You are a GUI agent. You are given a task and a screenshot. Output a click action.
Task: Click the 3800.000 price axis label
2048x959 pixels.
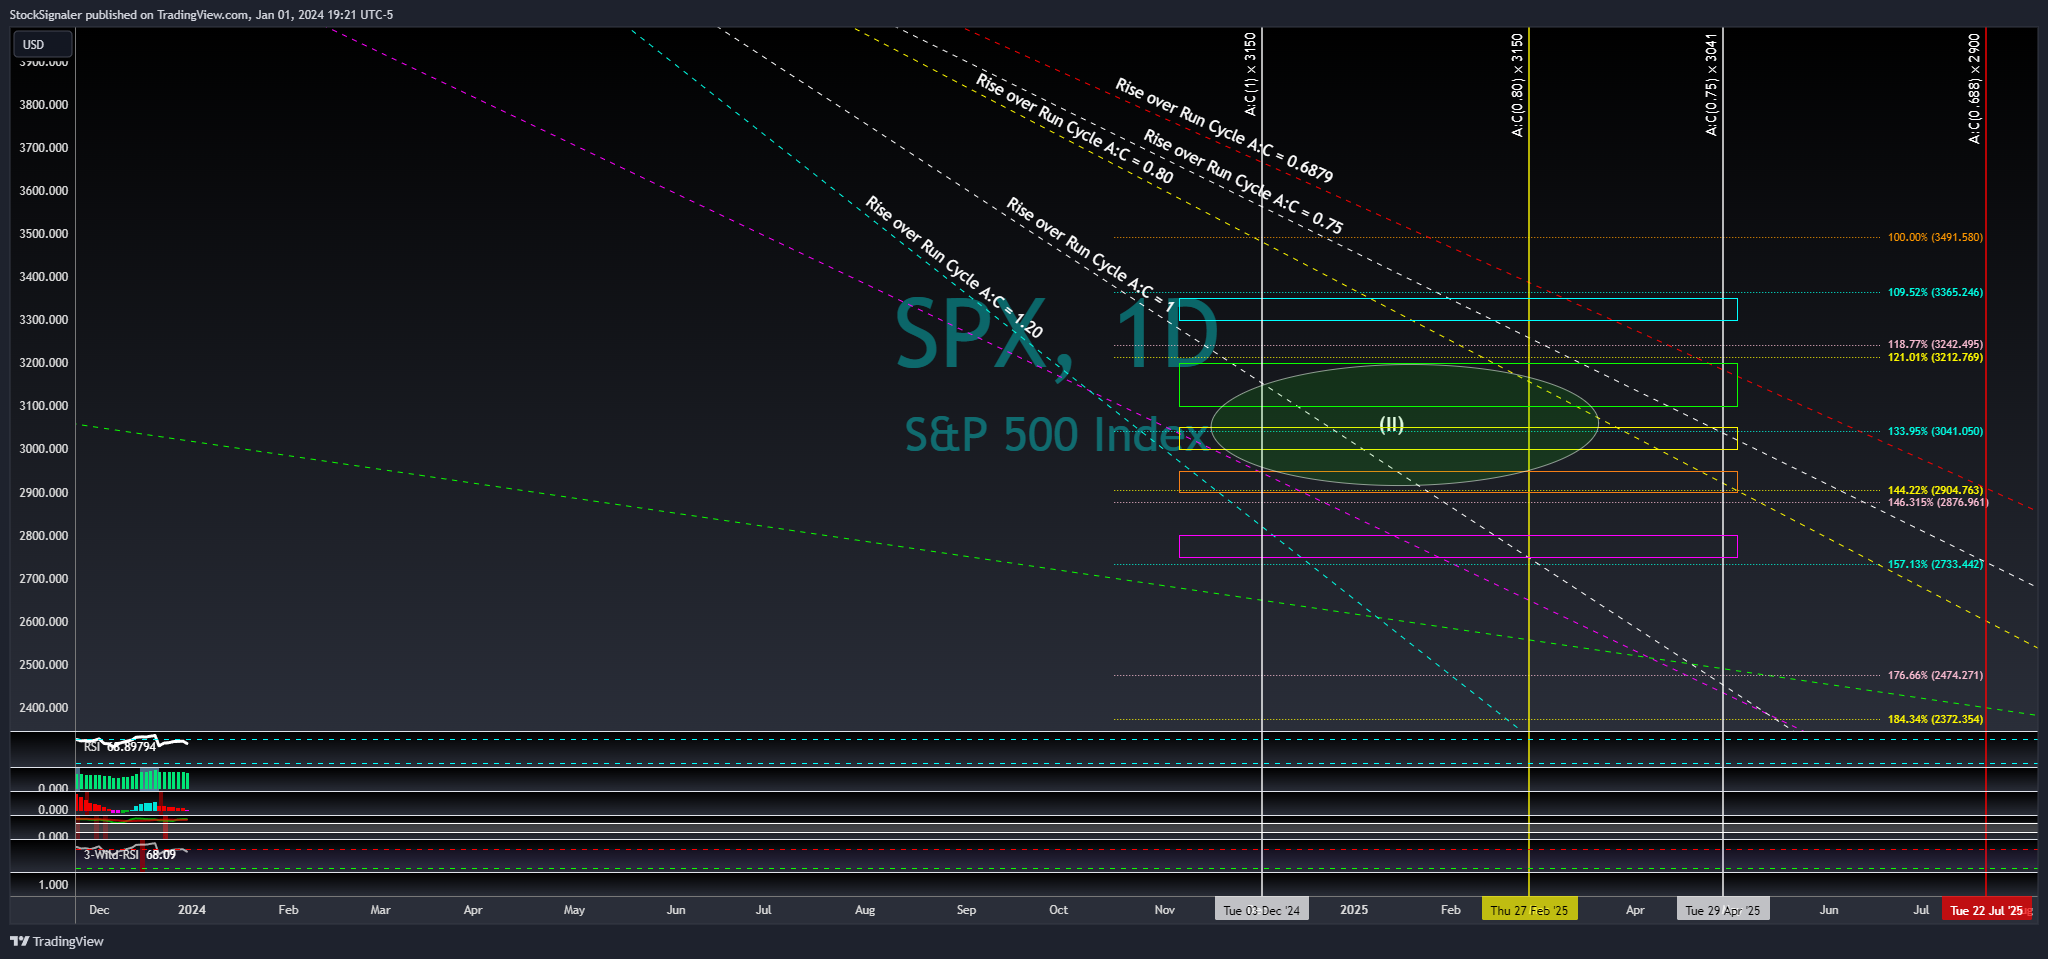44,105
